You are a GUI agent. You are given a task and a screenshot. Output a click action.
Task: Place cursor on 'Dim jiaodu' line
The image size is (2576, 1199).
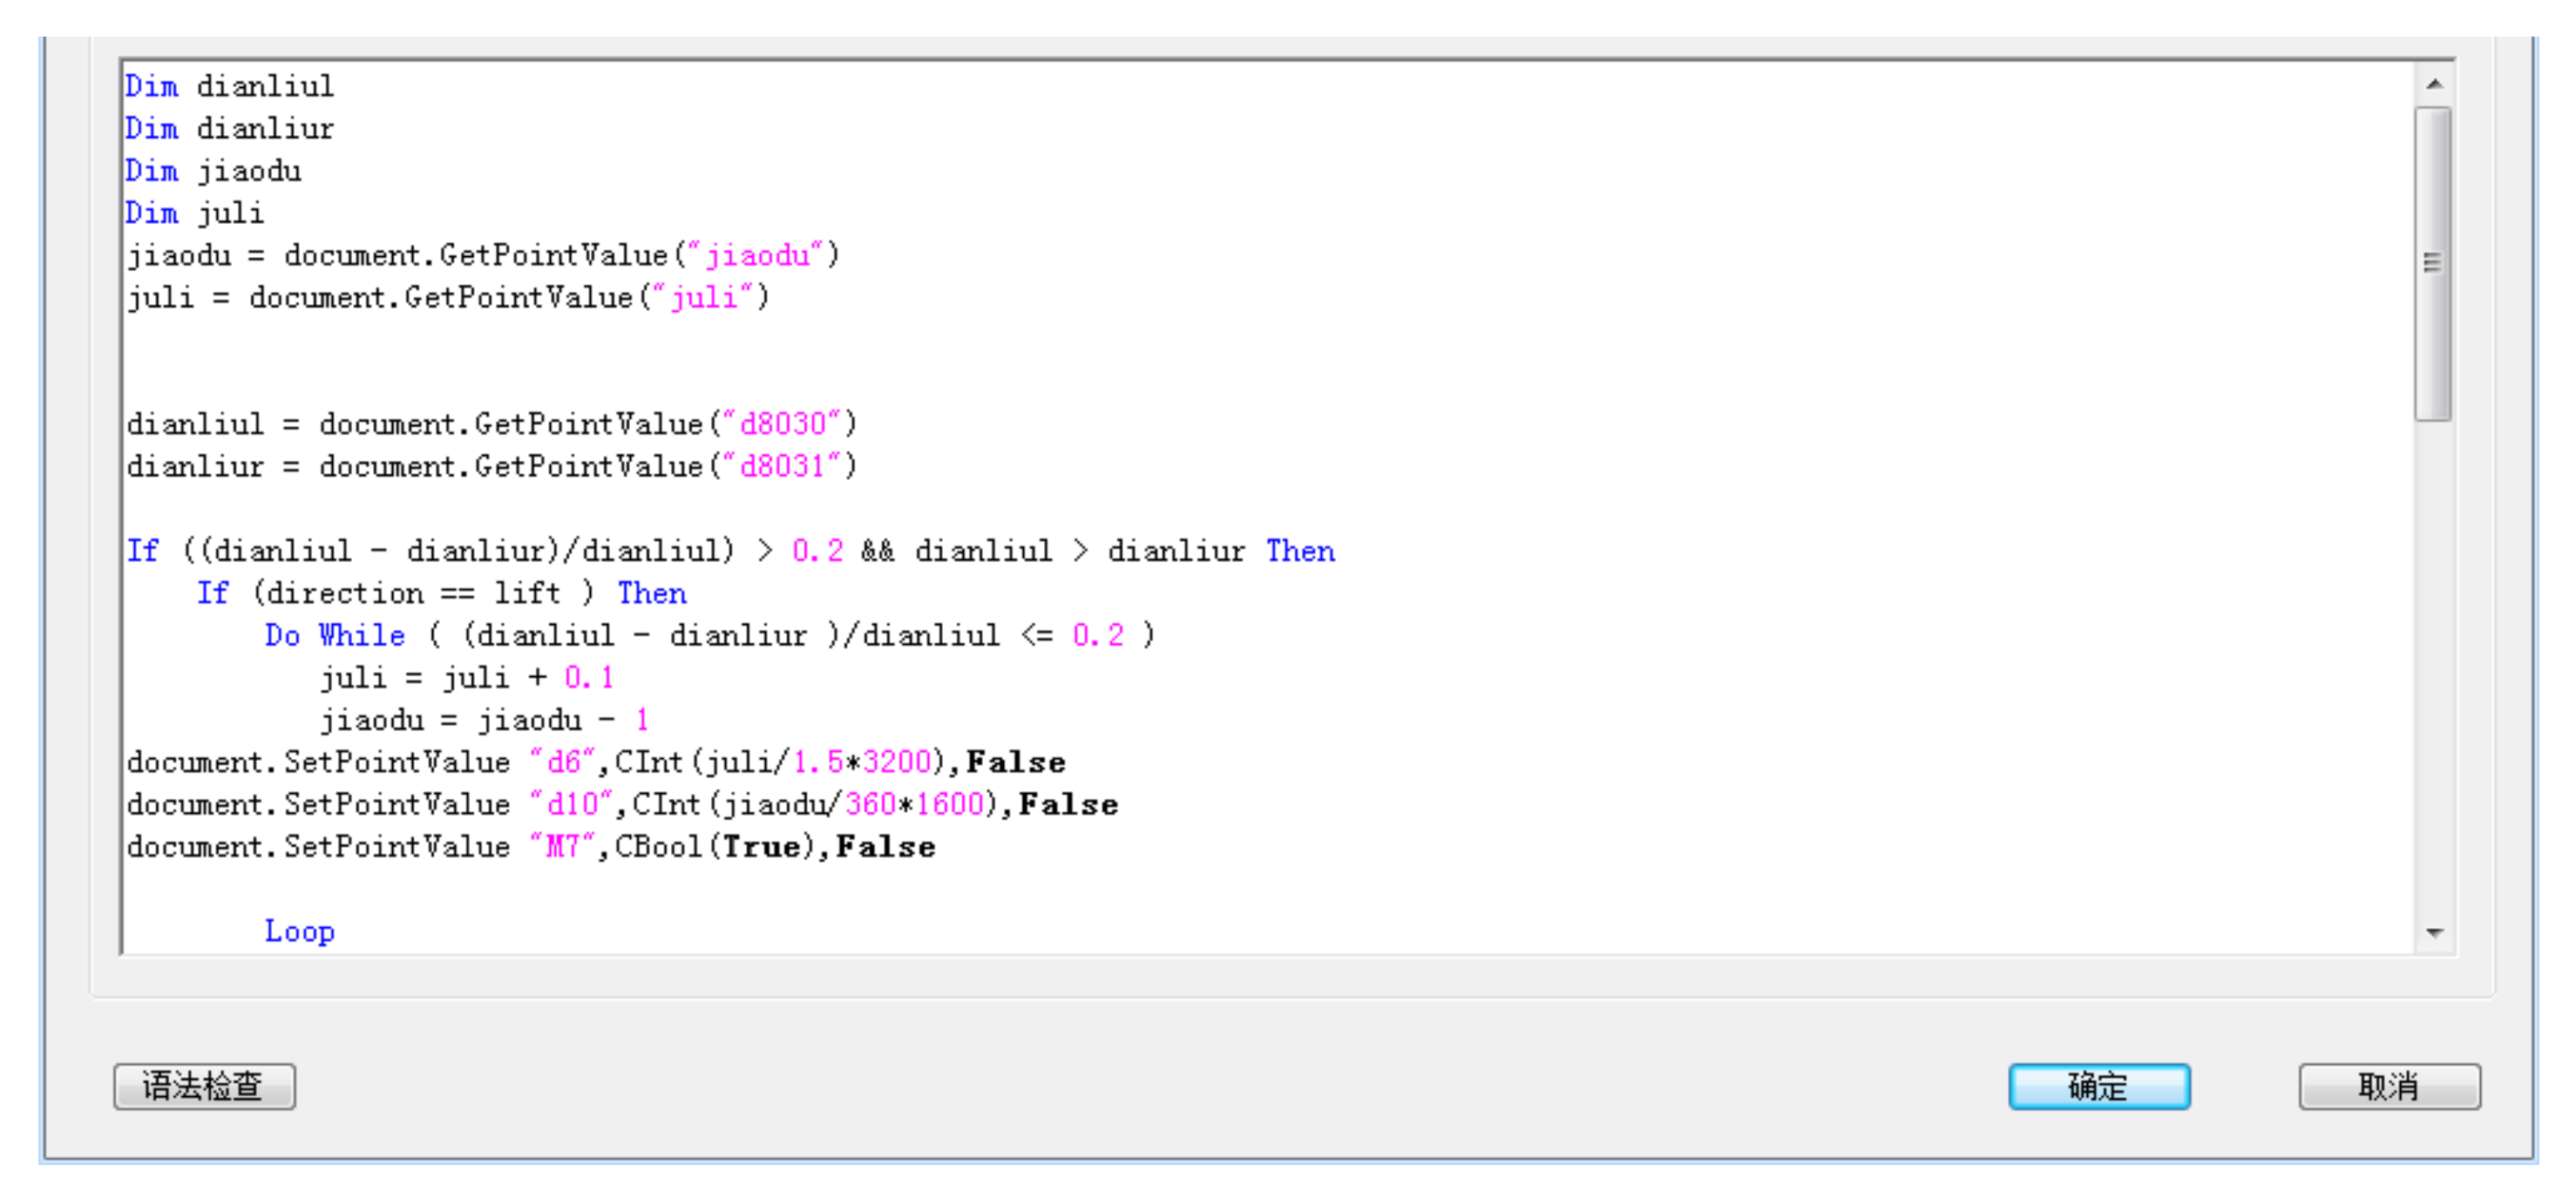click(x=213, y=171)
